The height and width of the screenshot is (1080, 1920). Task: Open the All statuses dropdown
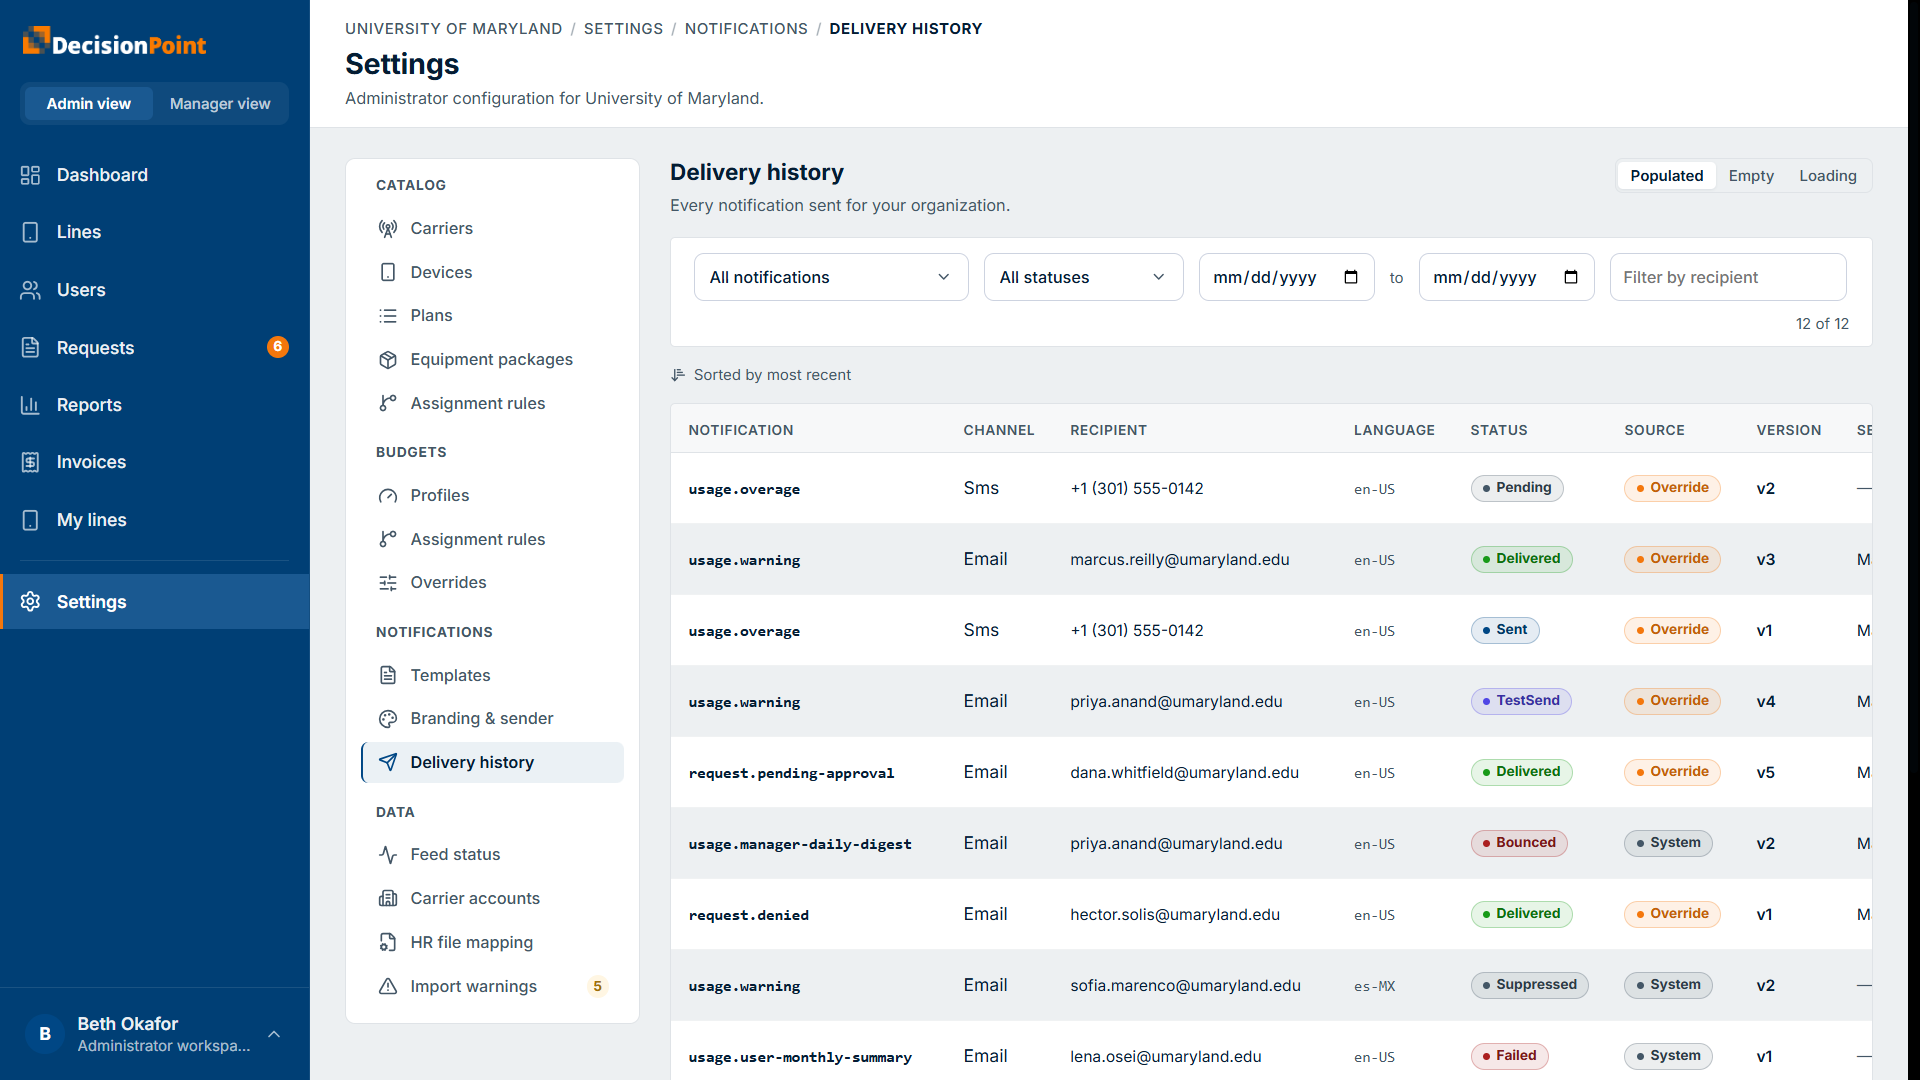tap(1084, 277)
